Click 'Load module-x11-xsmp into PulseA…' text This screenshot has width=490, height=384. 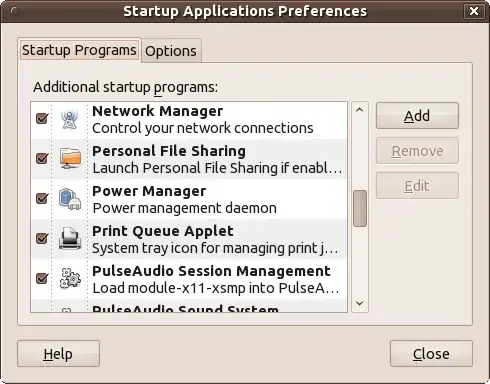click(x=216, y=288)
